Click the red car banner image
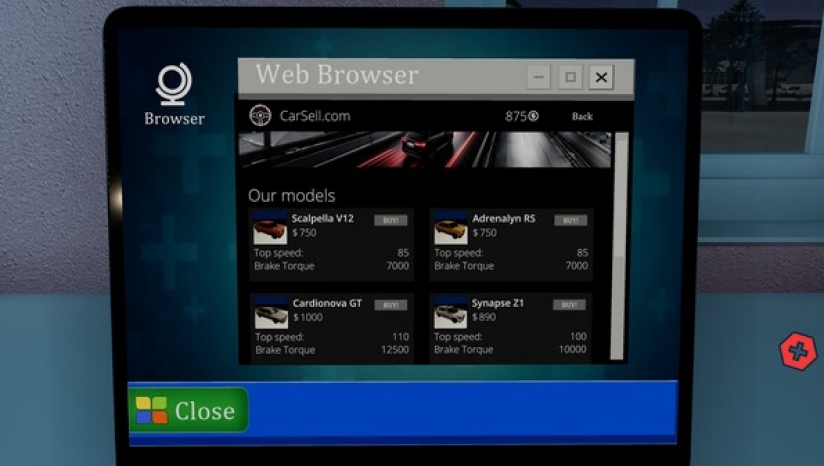Image resolution: width=824 pixels, height=466 pixels. point(425,150)
